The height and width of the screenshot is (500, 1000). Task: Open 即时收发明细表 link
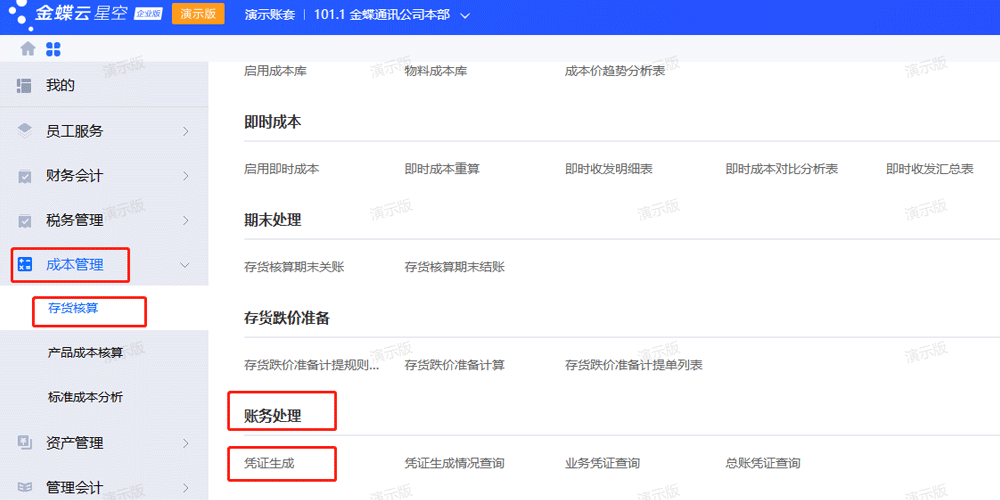tap(608, 169)
